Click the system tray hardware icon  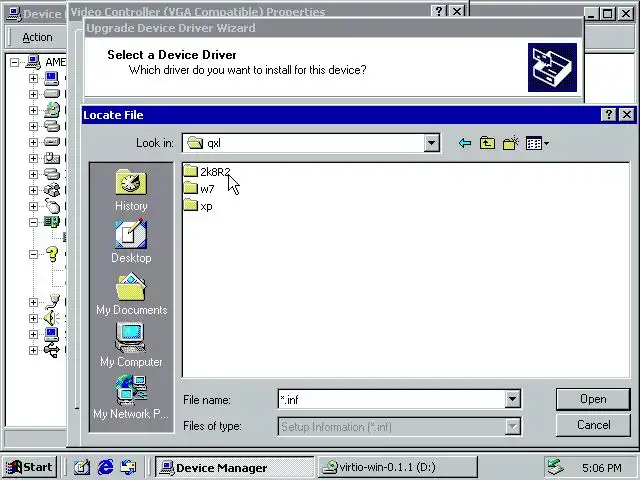[x=556, y=467]
